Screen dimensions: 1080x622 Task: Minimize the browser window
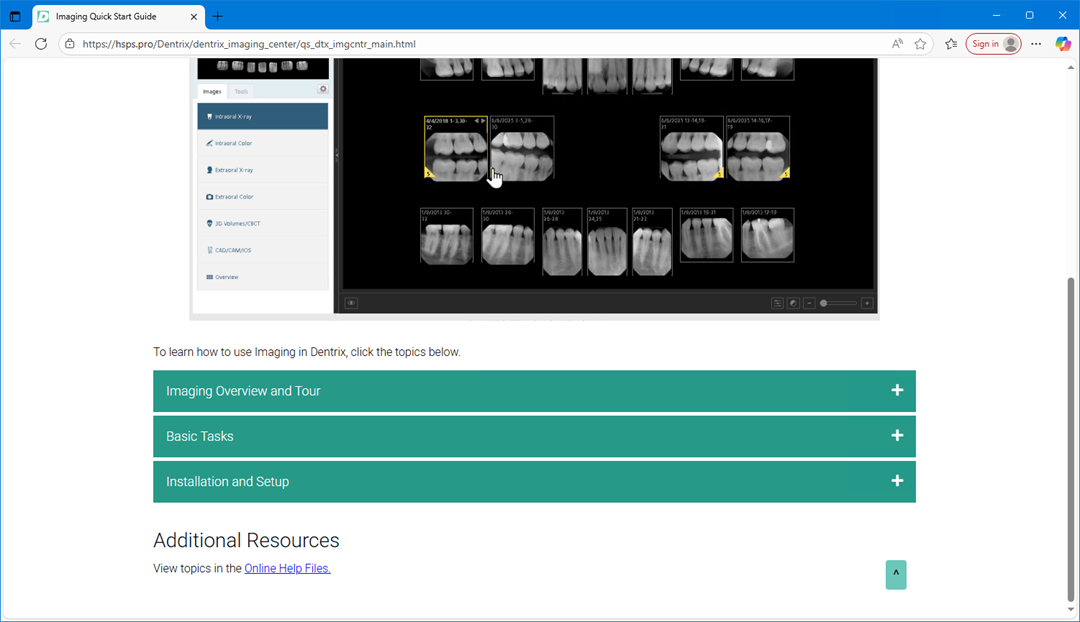click(996, 15)
